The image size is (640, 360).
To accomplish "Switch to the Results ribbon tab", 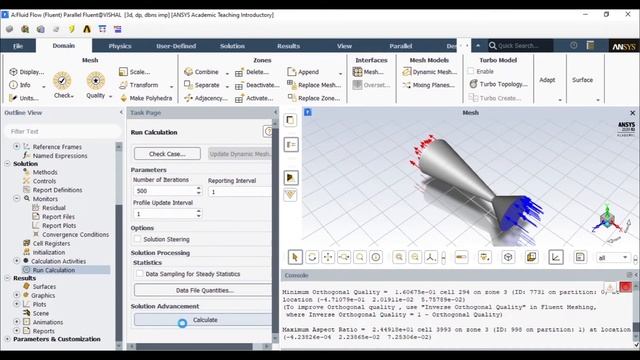I will tap(289, 46).
